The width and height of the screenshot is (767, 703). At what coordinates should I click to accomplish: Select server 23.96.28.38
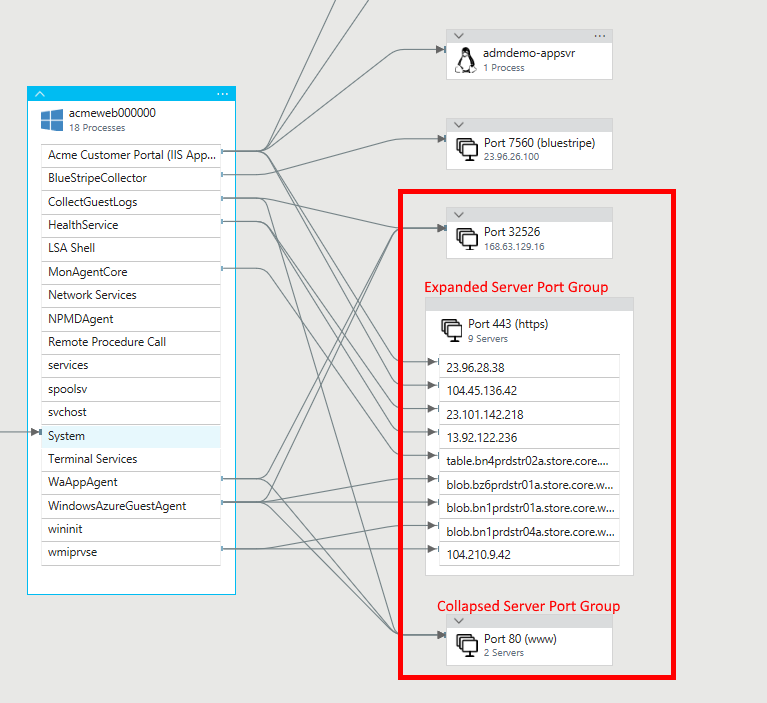529,367
